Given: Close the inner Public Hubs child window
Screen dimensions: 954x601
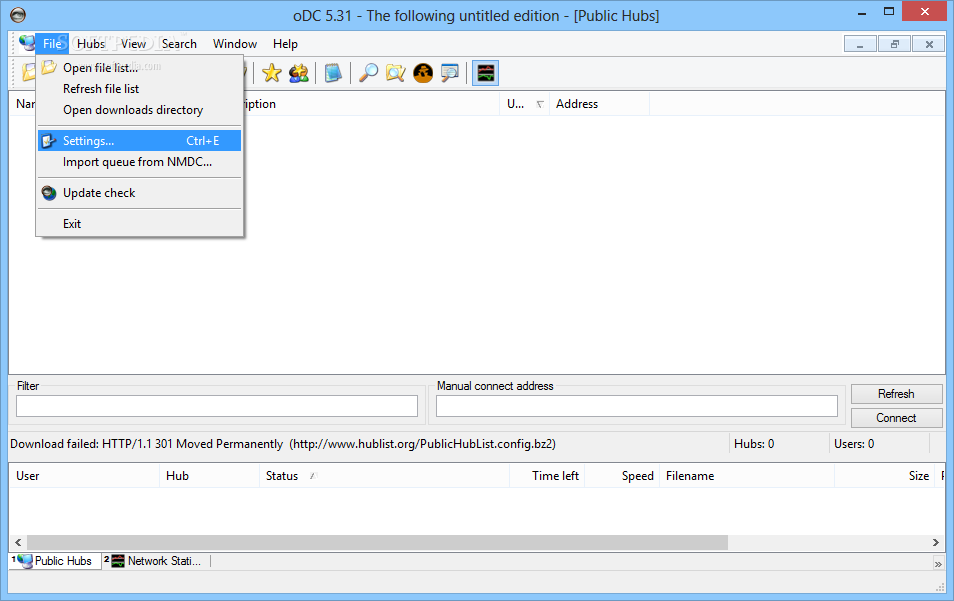Looking at the screenshot, I should coord(929,44).
